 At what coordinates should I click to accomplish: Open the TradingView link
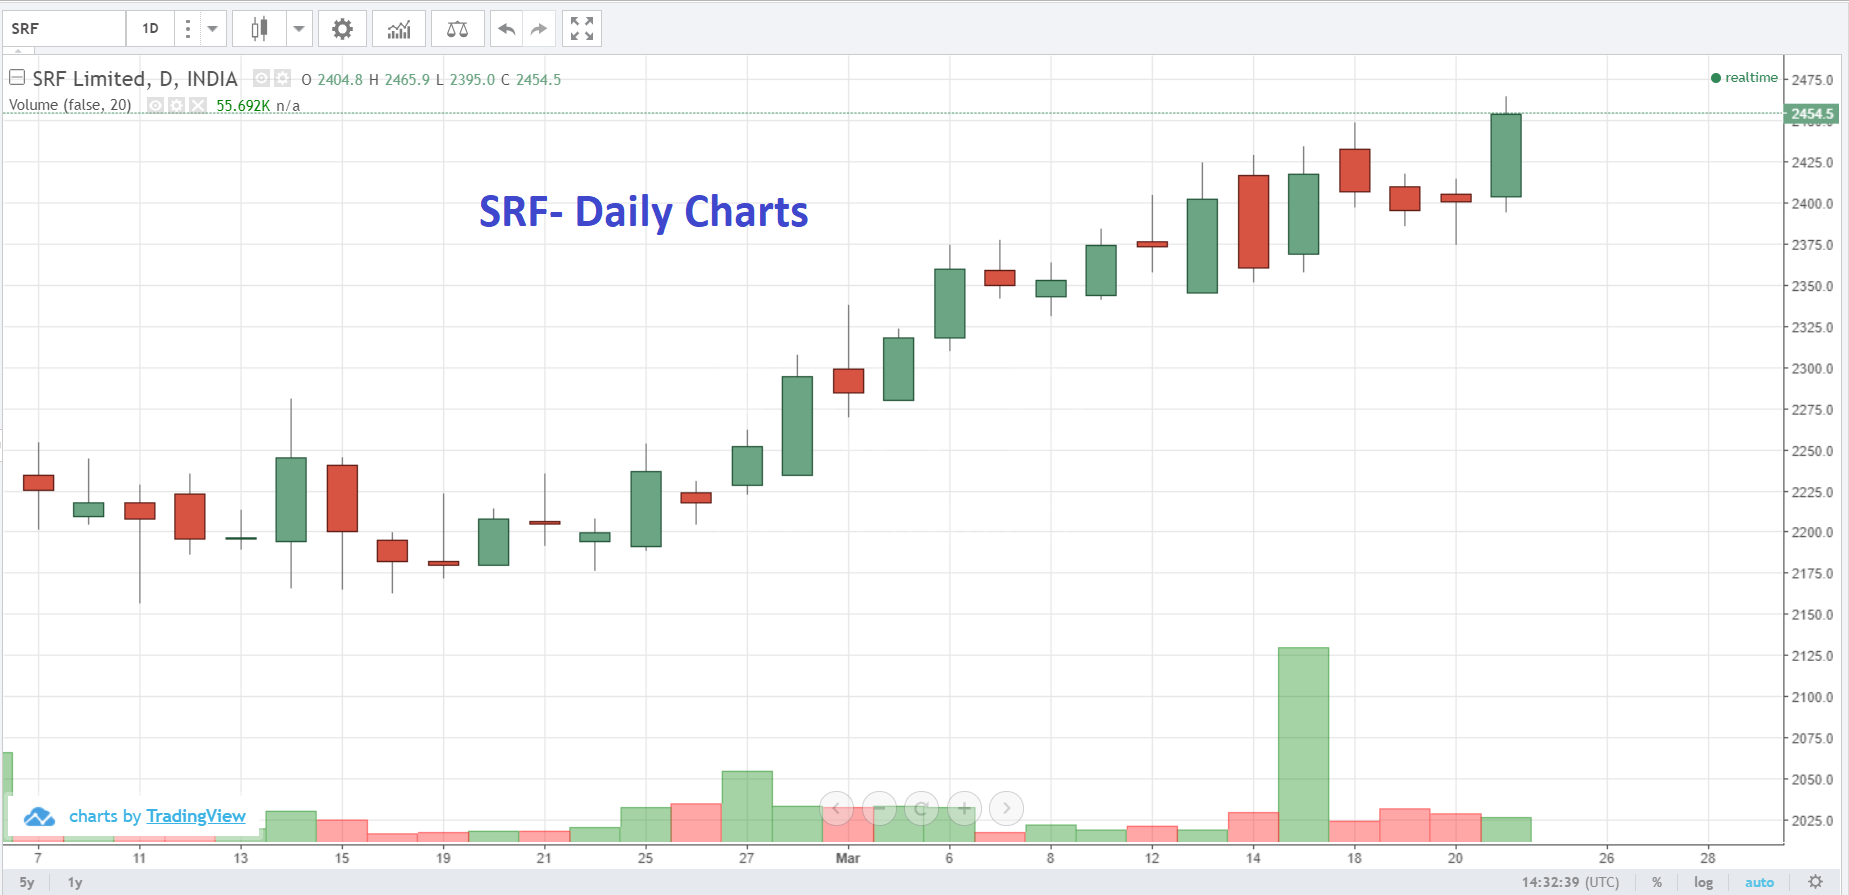tap(196, 816)
